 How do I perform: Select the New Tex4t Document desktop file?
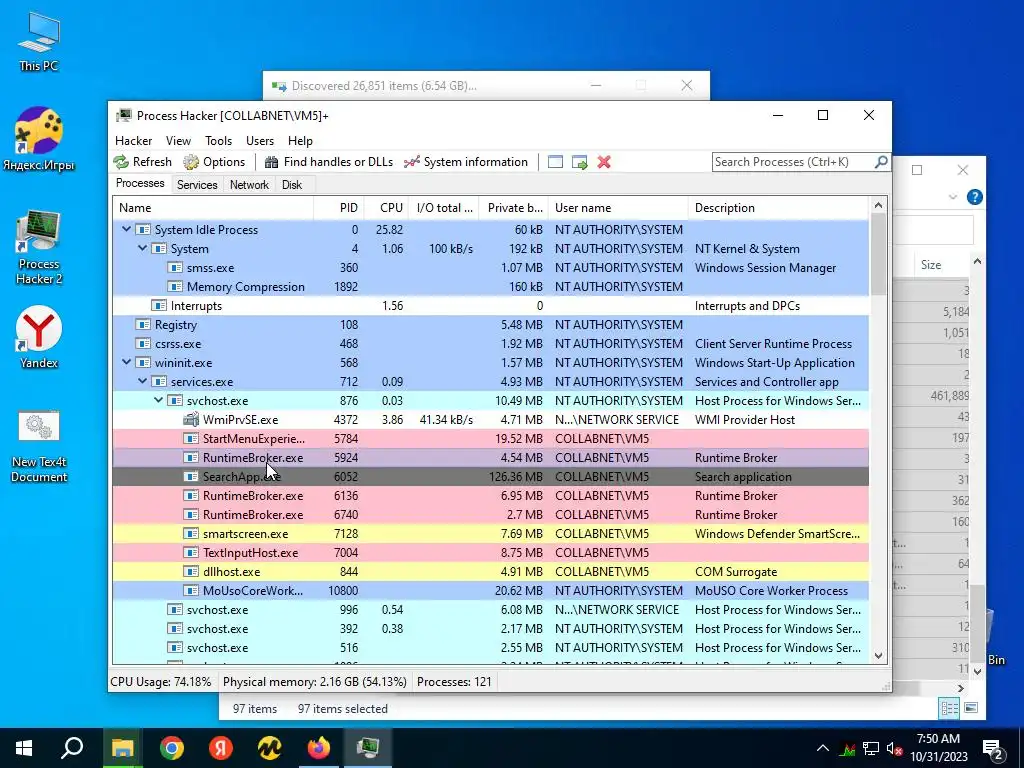pos(39,447)
